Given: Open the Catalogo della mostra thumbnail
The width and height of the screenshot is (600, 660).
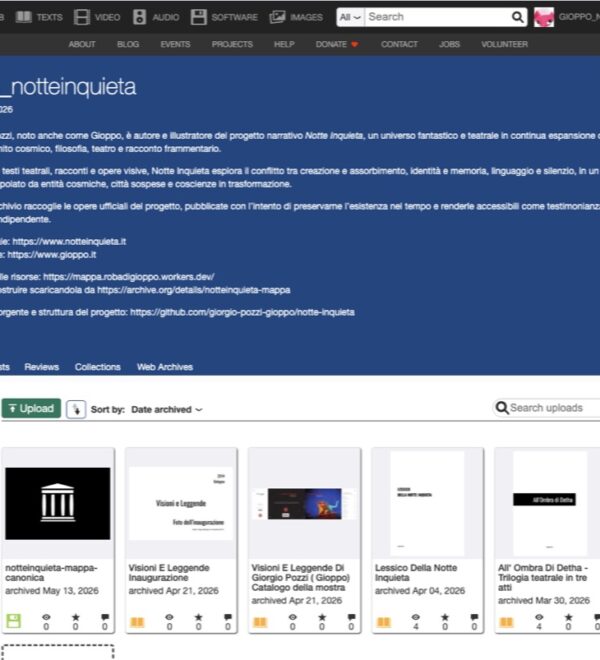Looking at the screenshot, I should tap(304, 504).
